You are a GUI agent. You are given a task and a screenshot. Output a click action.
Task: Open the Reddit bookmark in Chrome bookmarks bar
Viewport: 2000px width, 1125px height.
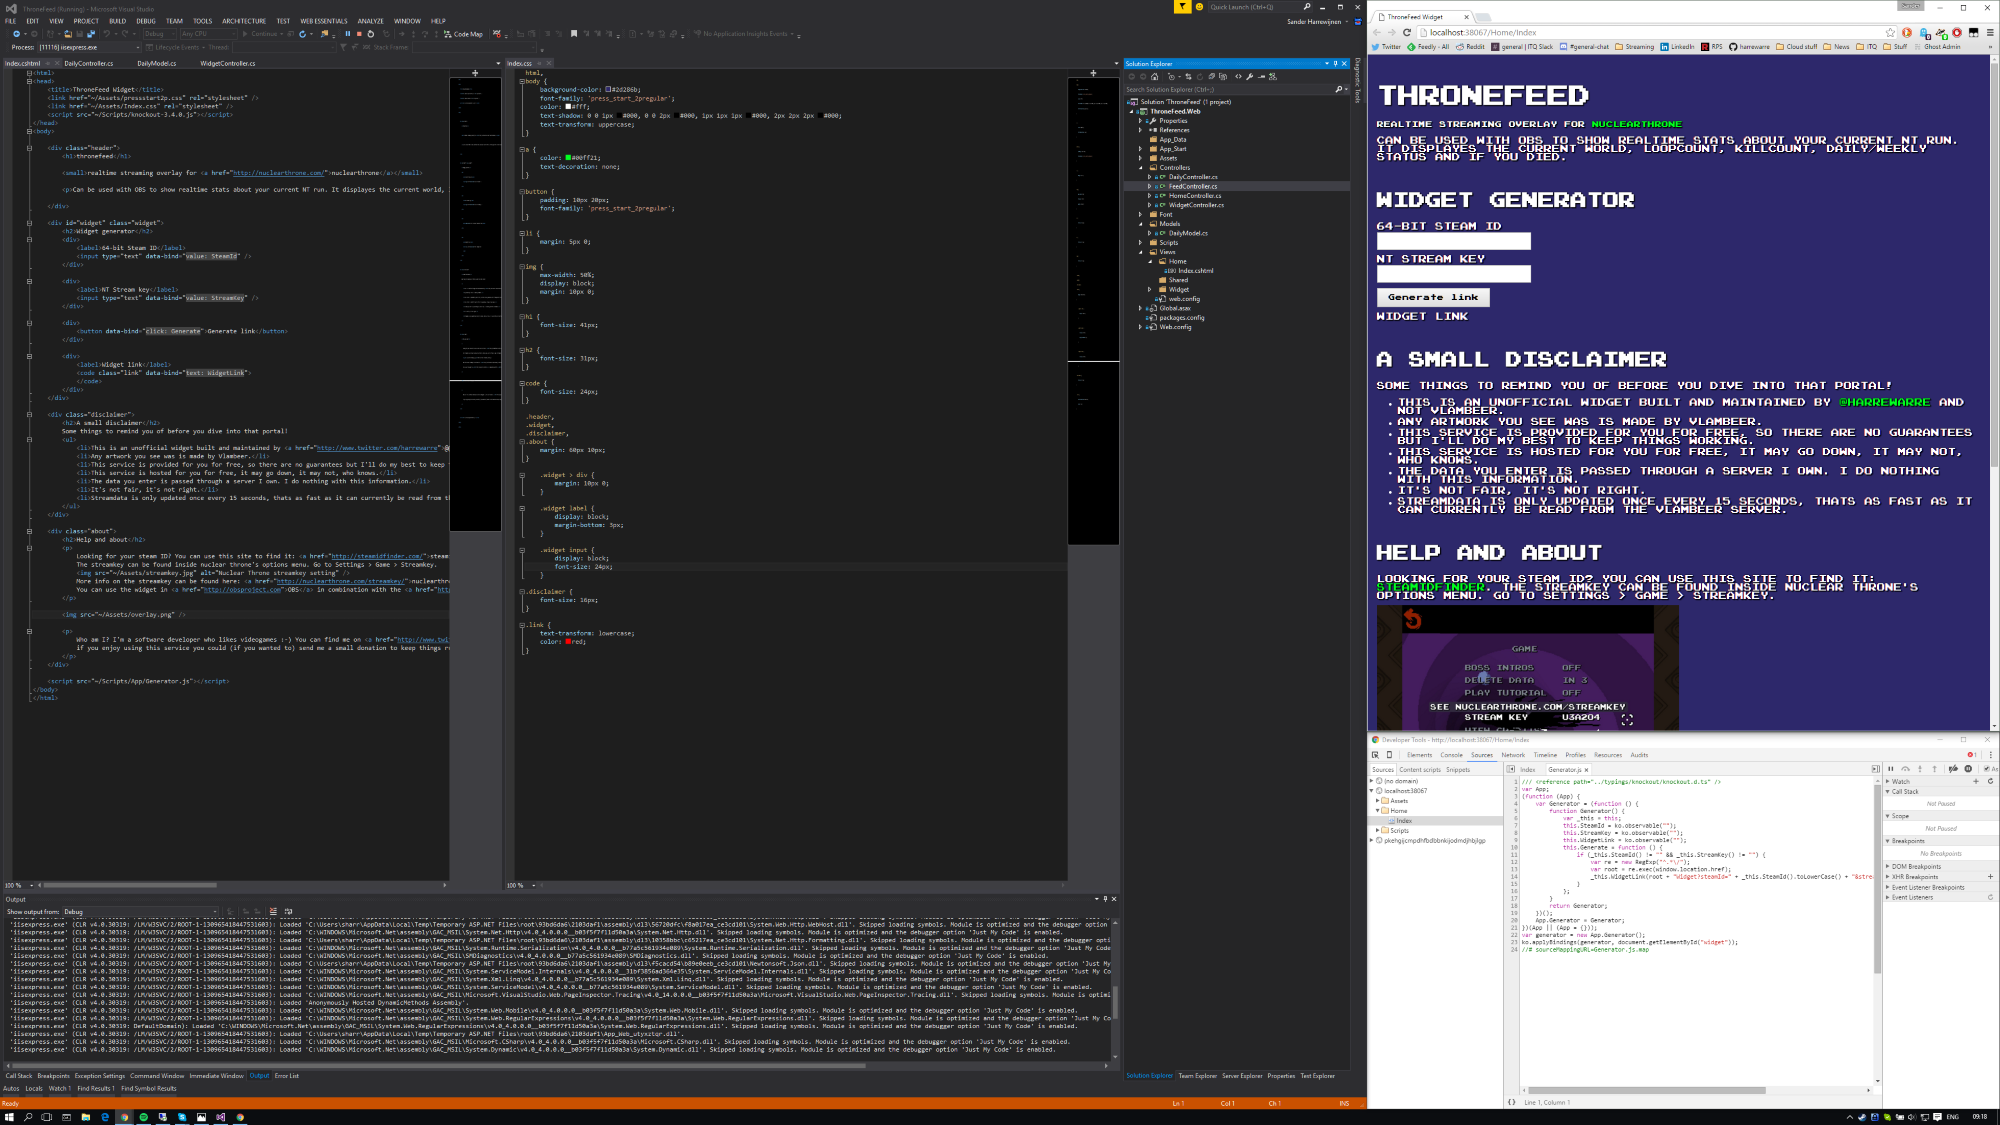click(1470, 47)
